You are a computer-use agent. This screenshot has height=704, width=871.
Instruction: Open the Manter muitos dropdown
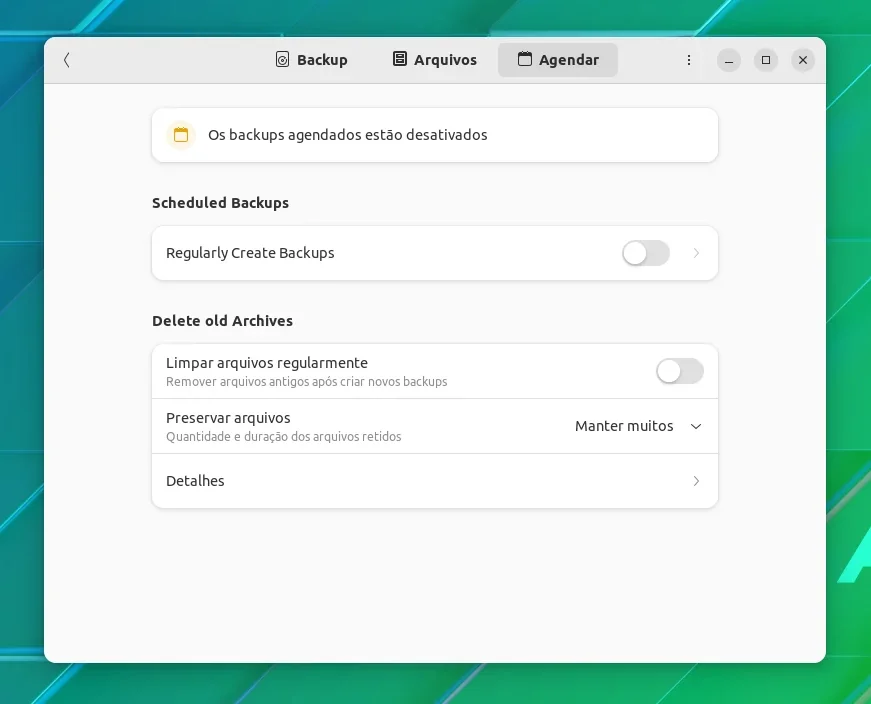point(638,426)
